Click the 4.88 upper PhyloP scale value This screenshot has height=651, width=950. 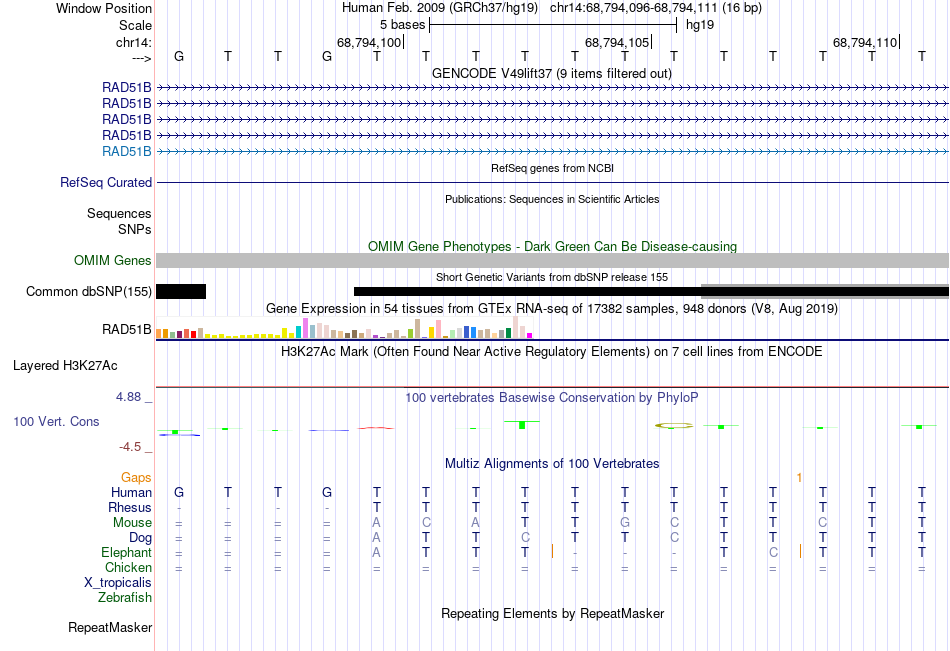click(128, 397)
